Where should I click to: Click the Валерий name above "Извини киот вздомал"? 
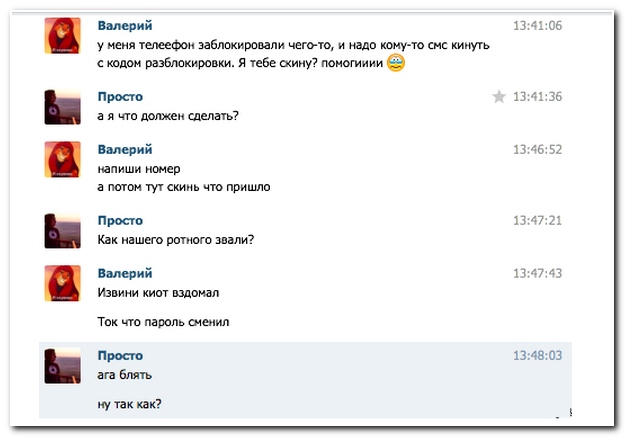point(125,273)
